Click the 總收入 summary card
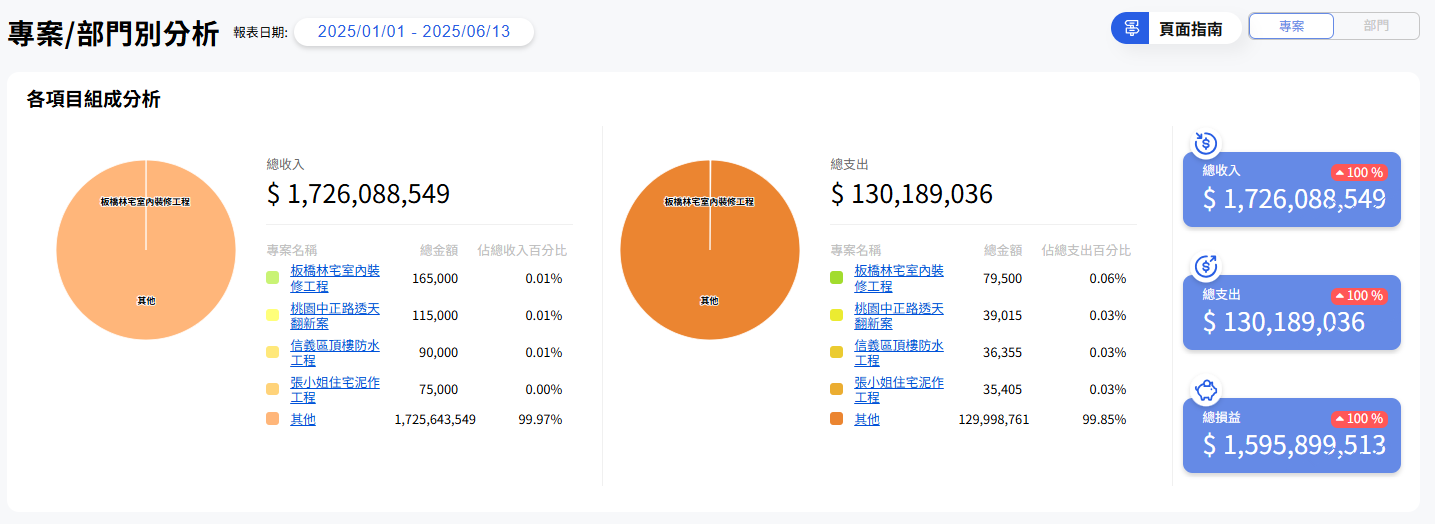 point(1291,190)
